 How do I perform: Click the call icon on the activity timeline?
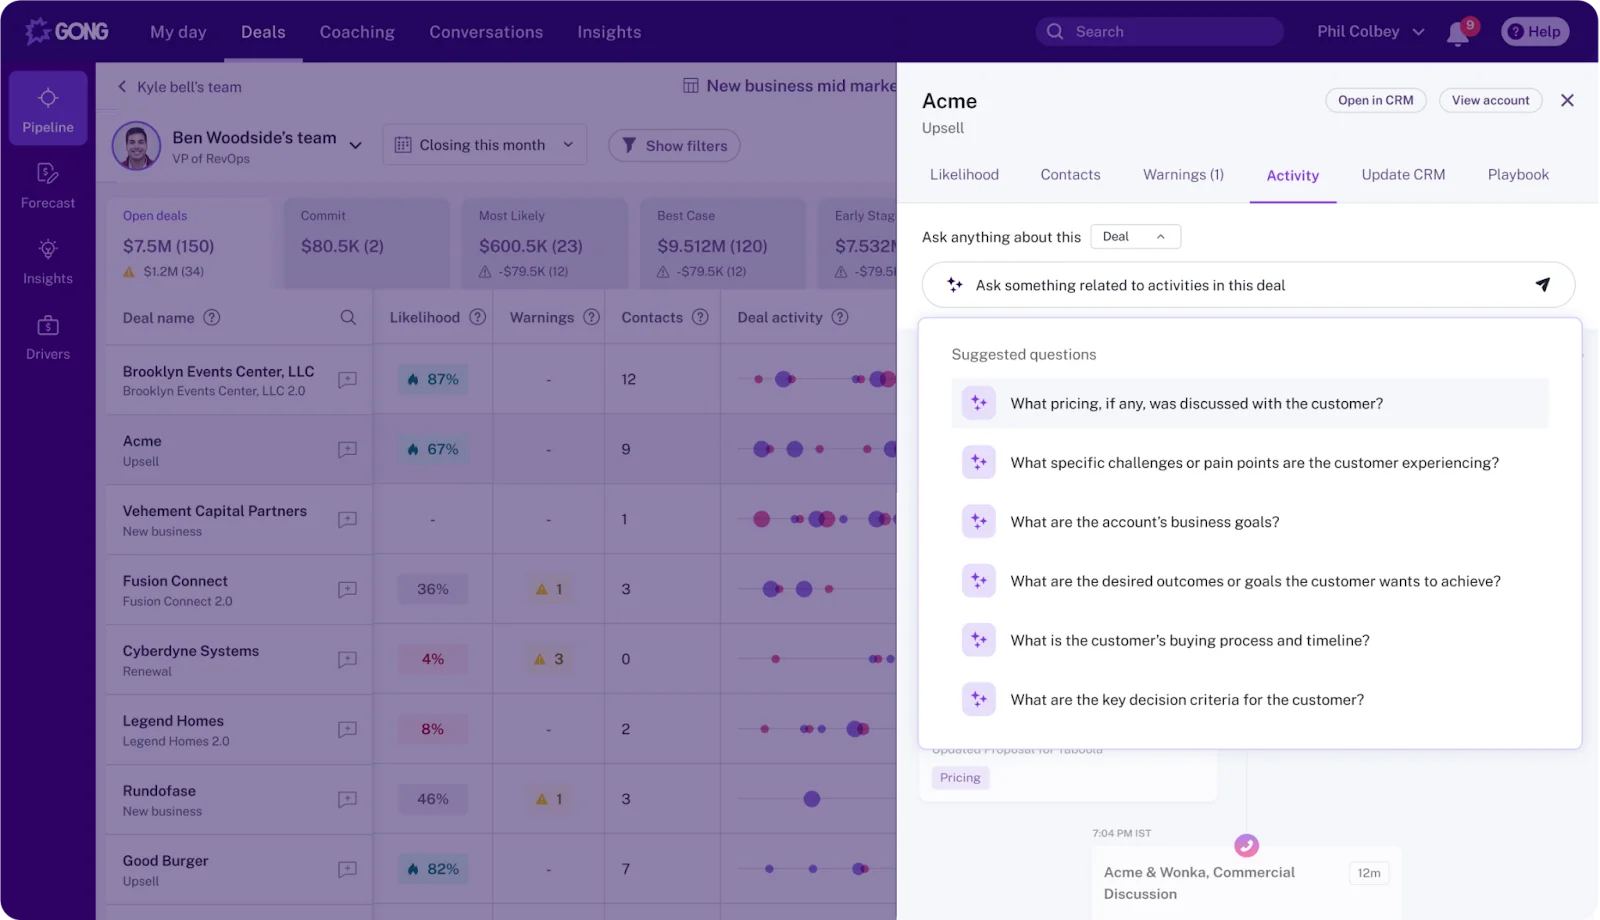tap(1246, 846)
